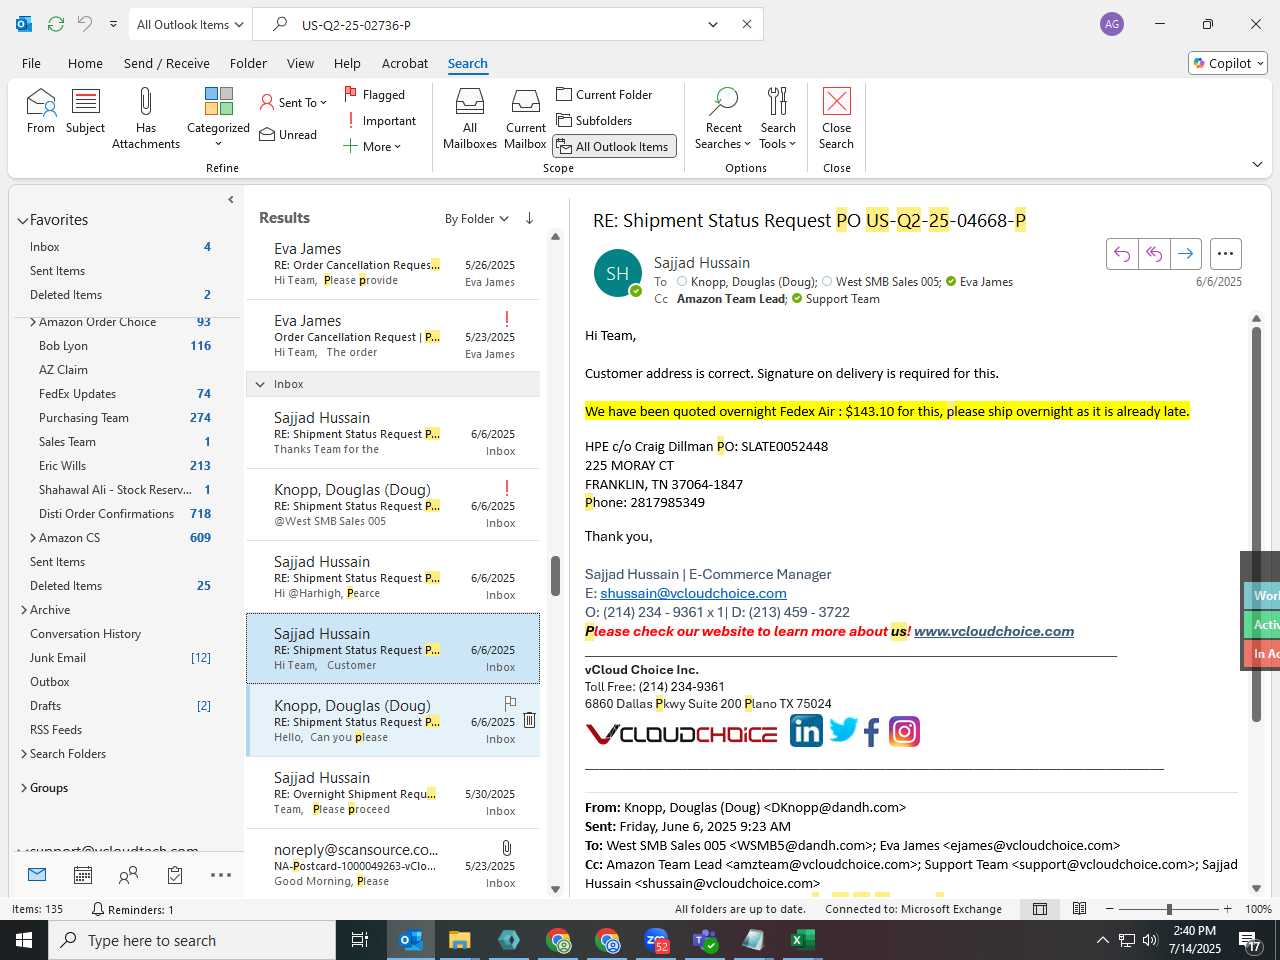Screen dimensions: 1280x960
Task: Collapse the Favorites section
Action: pos(22,221)
